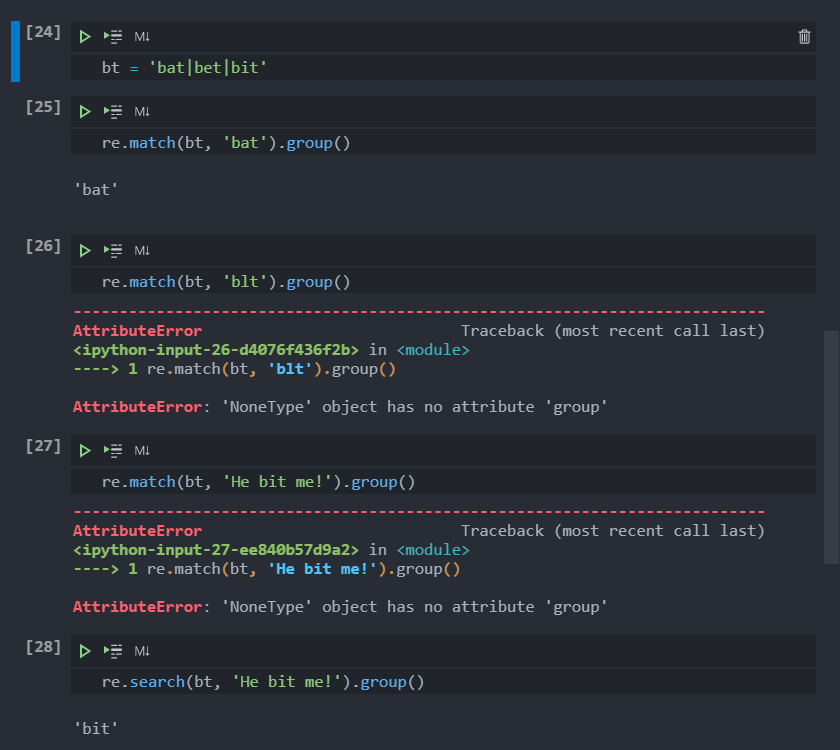Click into the re.match(bt, 'blt') code cell

[x=443, y=281]
